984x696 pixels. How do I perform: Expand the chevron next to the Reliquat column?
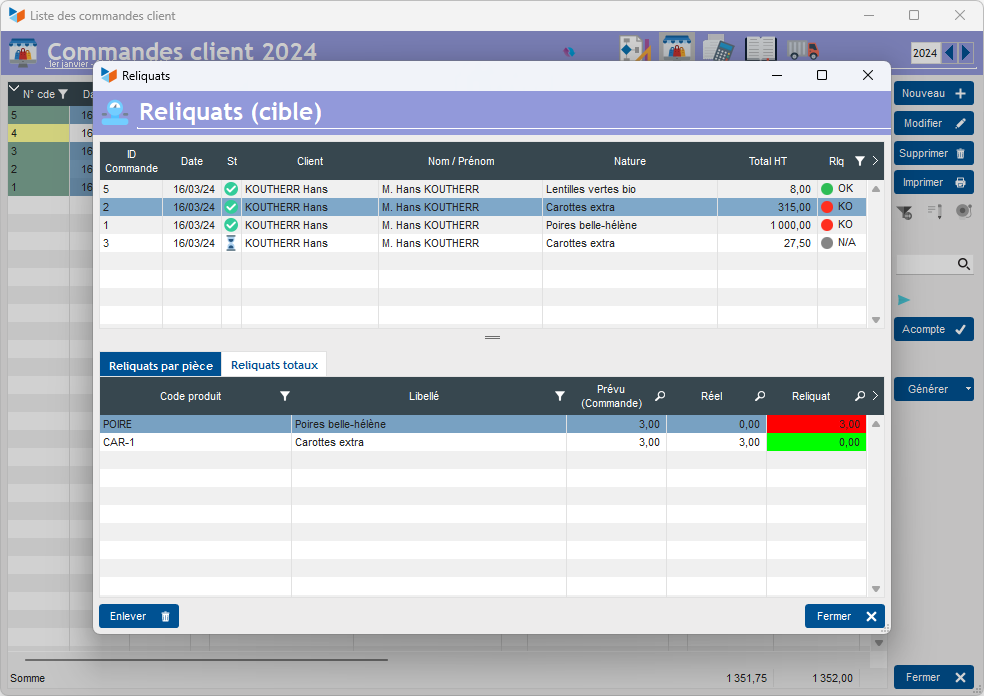point(876,397)
